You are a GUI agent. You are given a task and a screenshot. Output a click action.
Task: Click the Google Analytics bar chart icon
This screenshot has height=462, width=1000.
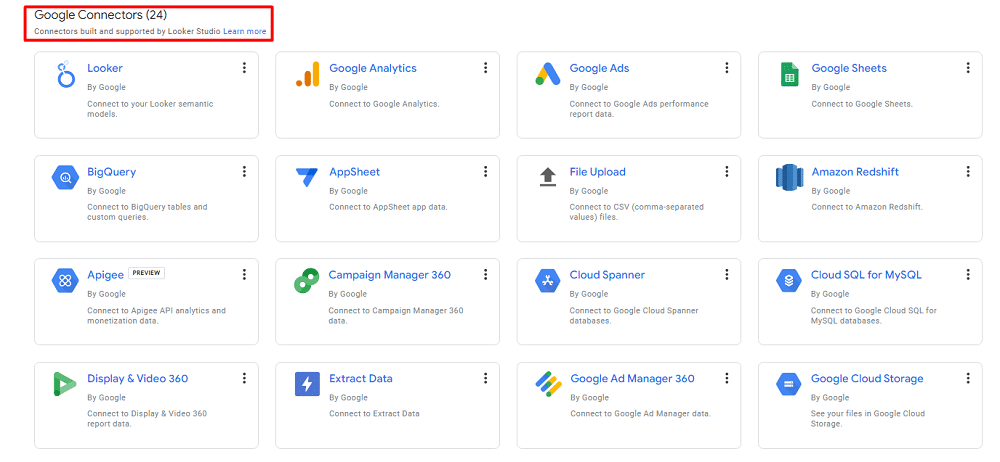307,74
